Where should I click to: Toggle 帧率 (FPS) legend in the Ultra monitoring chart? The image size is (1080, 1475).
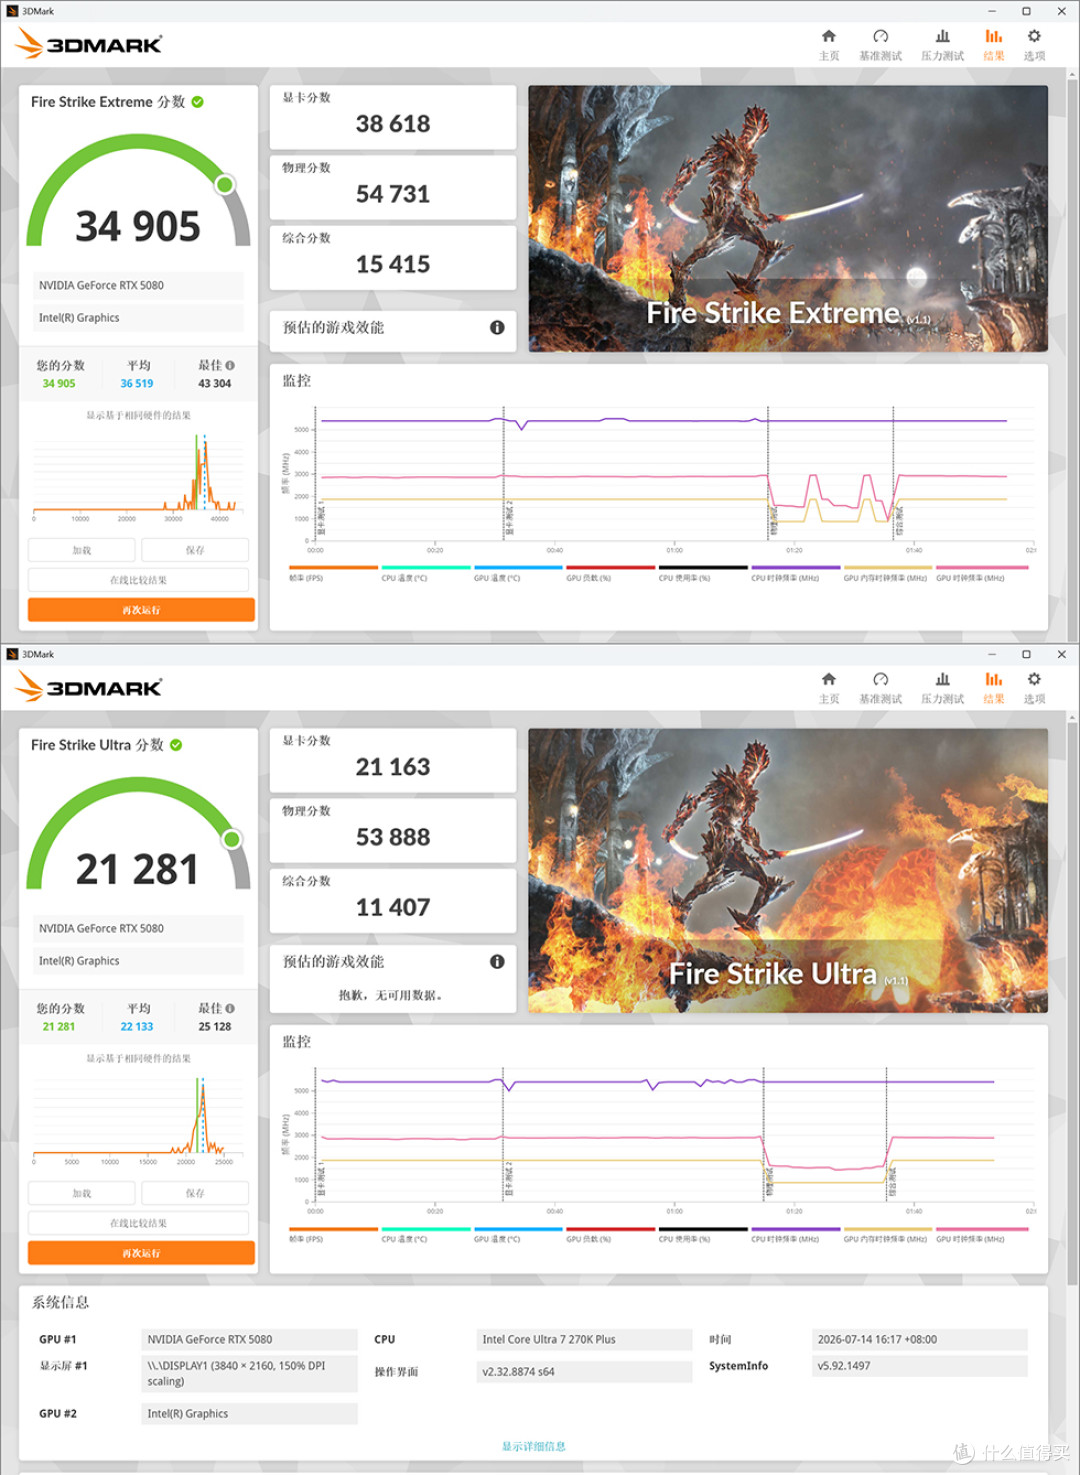333,1234
